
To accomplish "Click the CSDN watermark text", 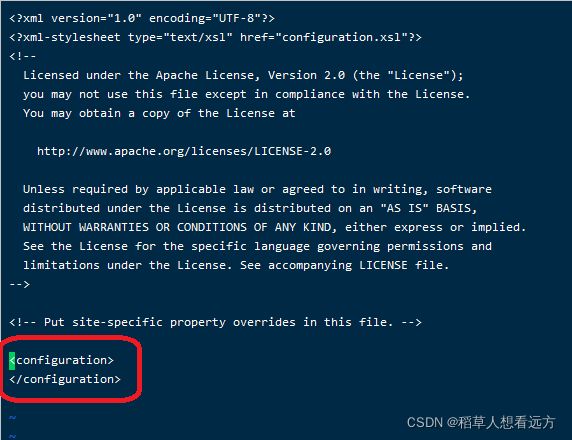I will [x=481, y=422].
